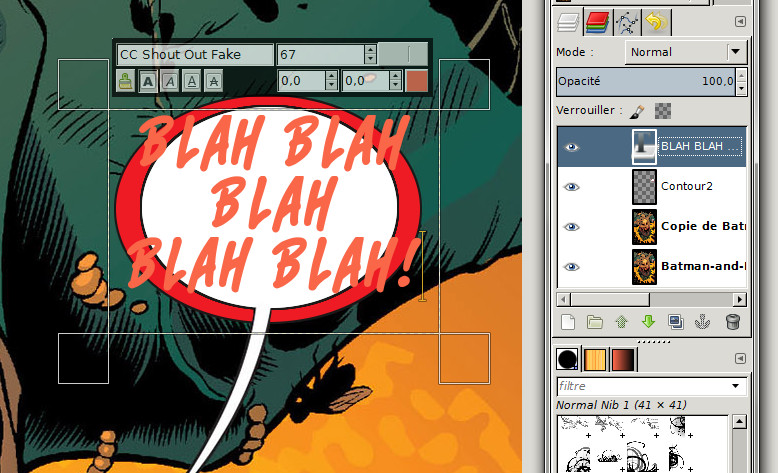Select the Batman-and layer name
Image resolution: width=778 pixels, height=473 pixels.
pos(703,266)
